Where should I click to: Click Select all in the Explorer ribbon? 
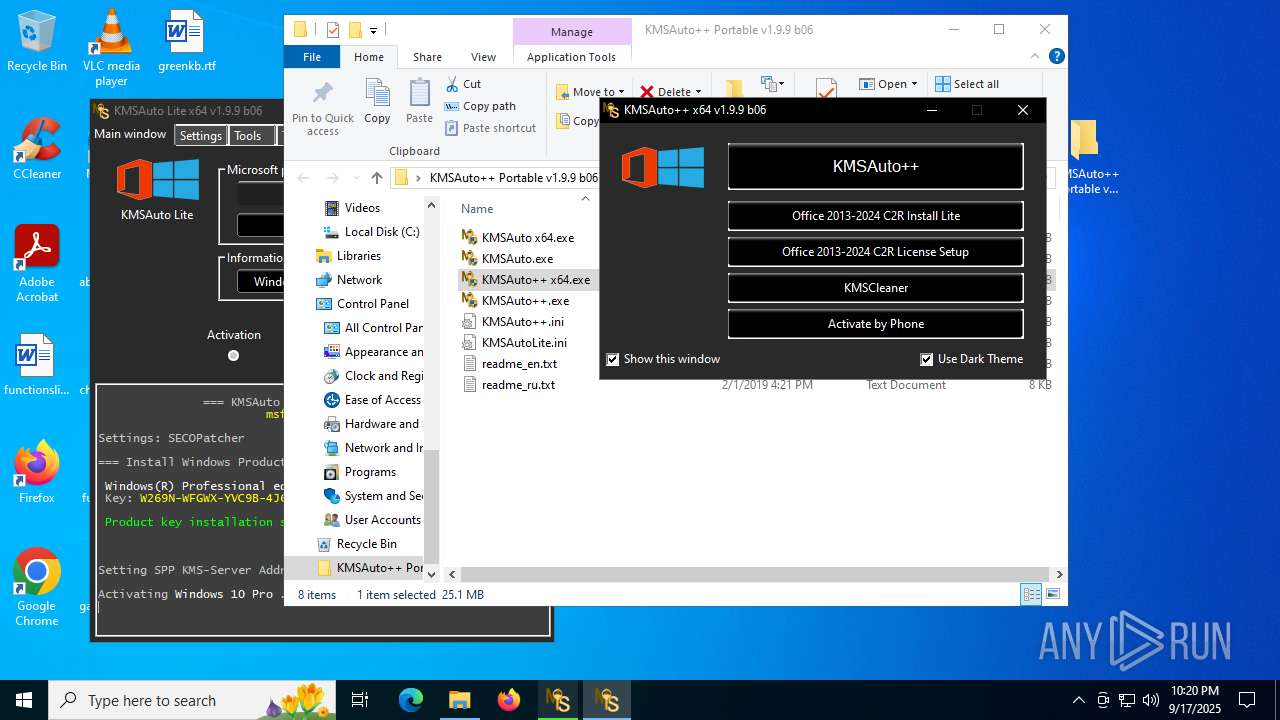point(966,84)
